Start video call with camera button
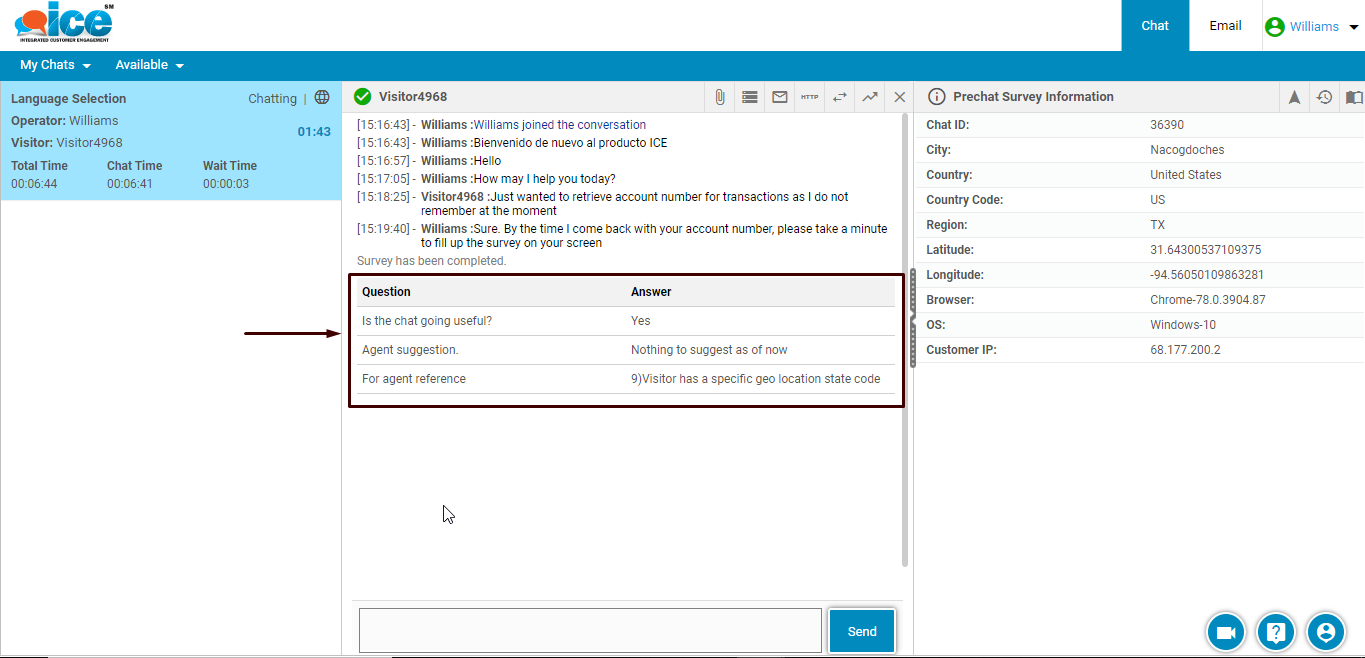This screenshot has height=658, width=1365. pos(1225,632)
